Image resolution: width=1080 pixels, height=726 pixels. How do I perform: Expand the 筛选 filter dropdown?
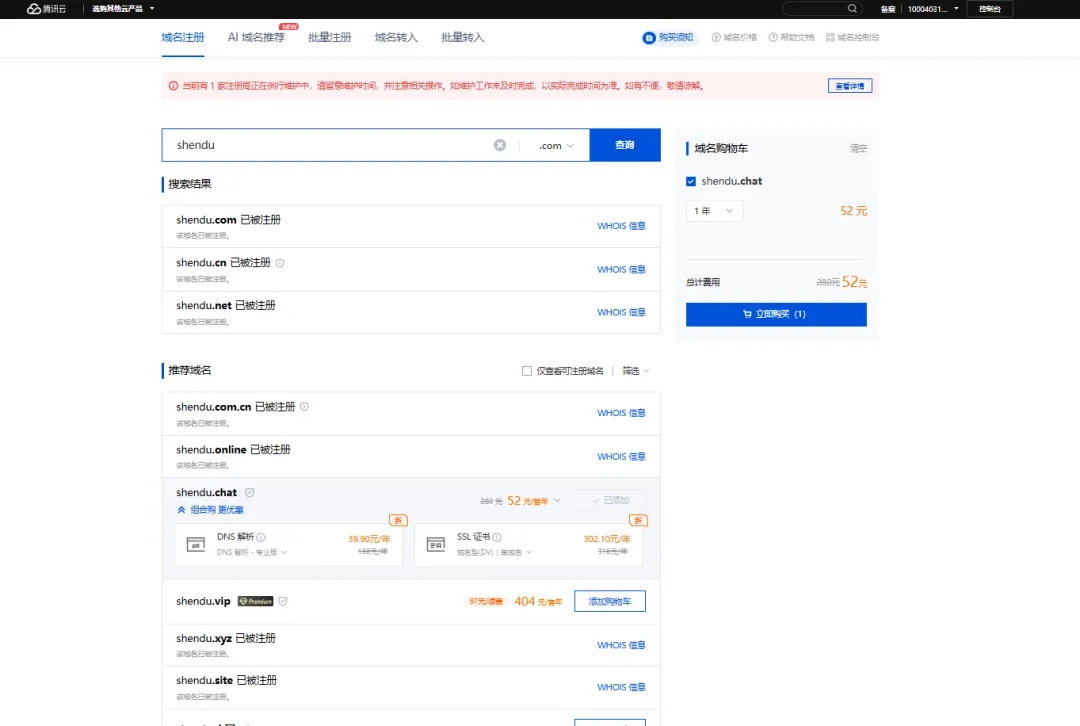click(630, 370)
